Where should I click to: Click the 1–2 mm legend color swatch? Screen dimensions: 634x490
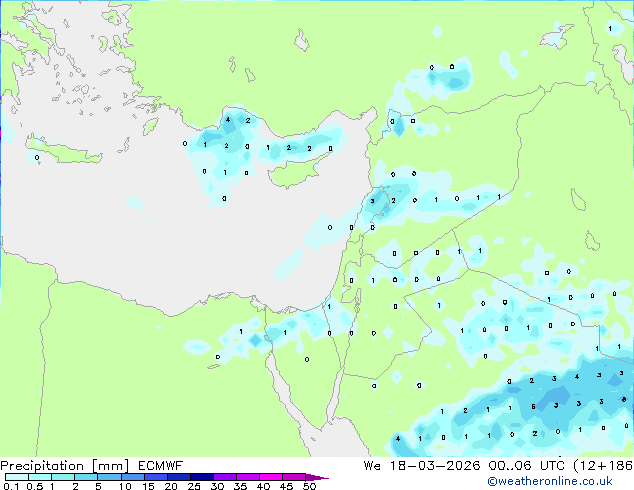coord(63,477)
